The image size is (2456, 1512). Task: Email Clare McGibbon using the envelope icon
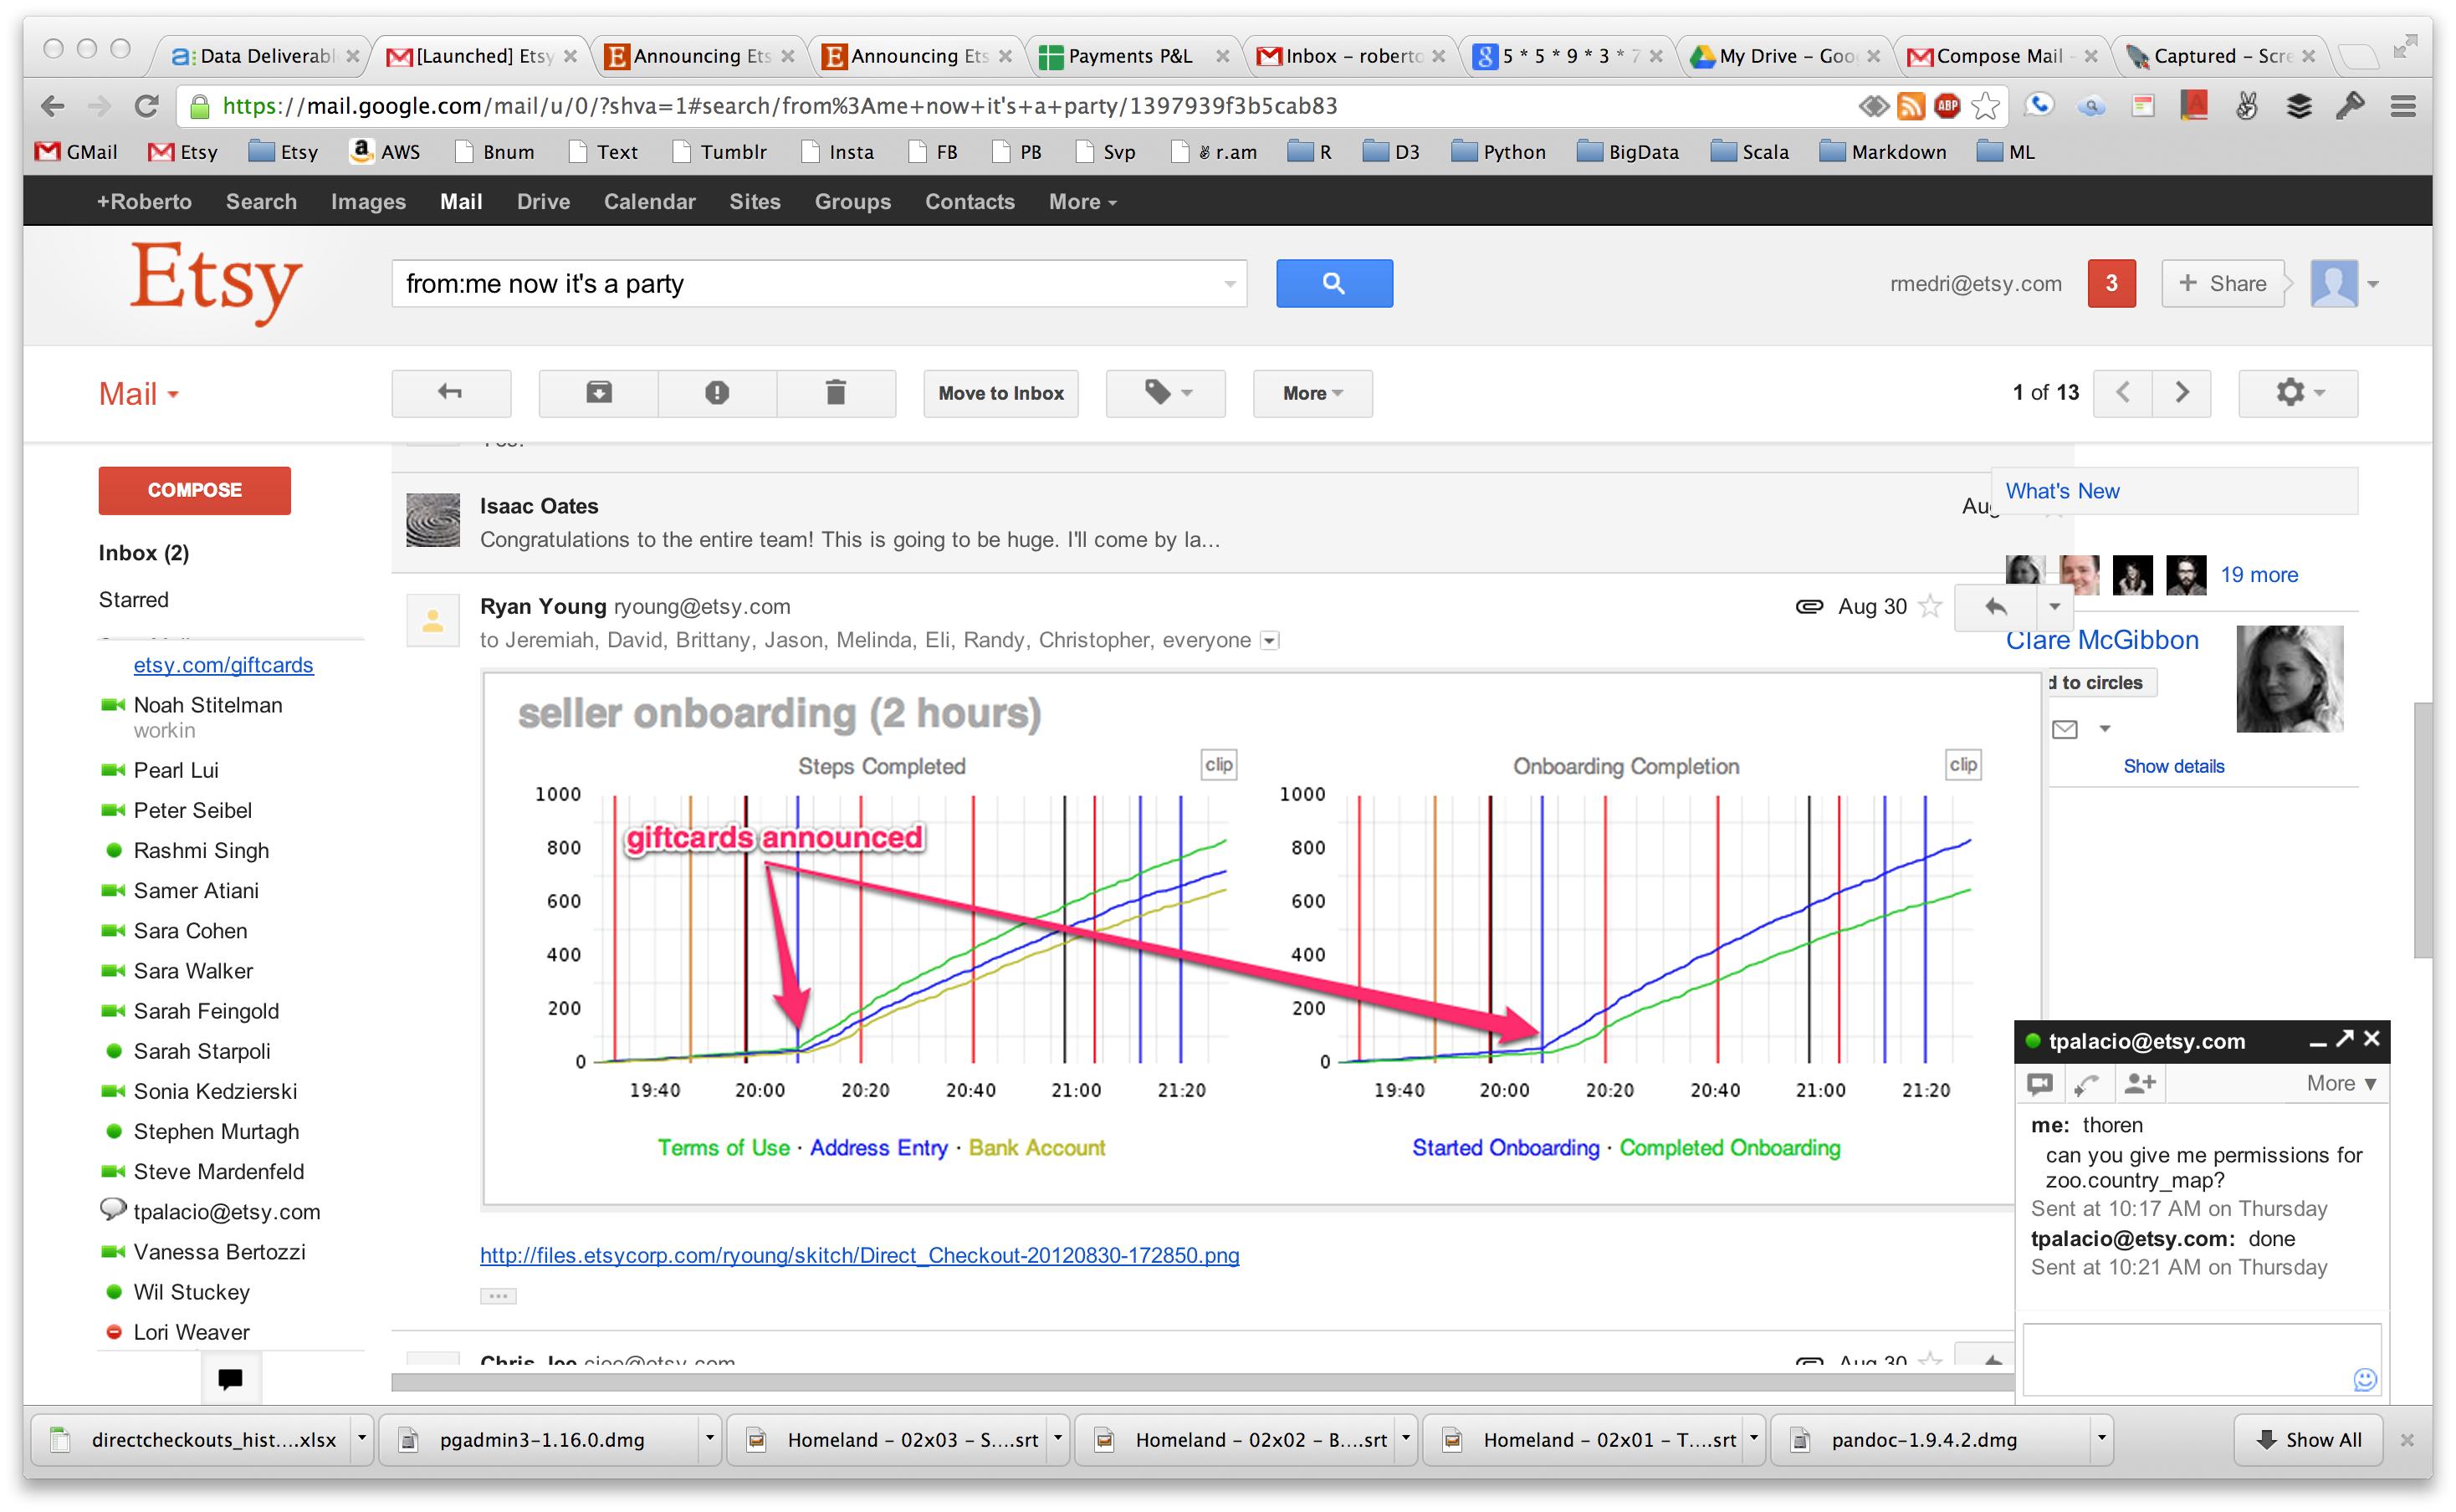pyautogui.click(x=2065, y=729)
